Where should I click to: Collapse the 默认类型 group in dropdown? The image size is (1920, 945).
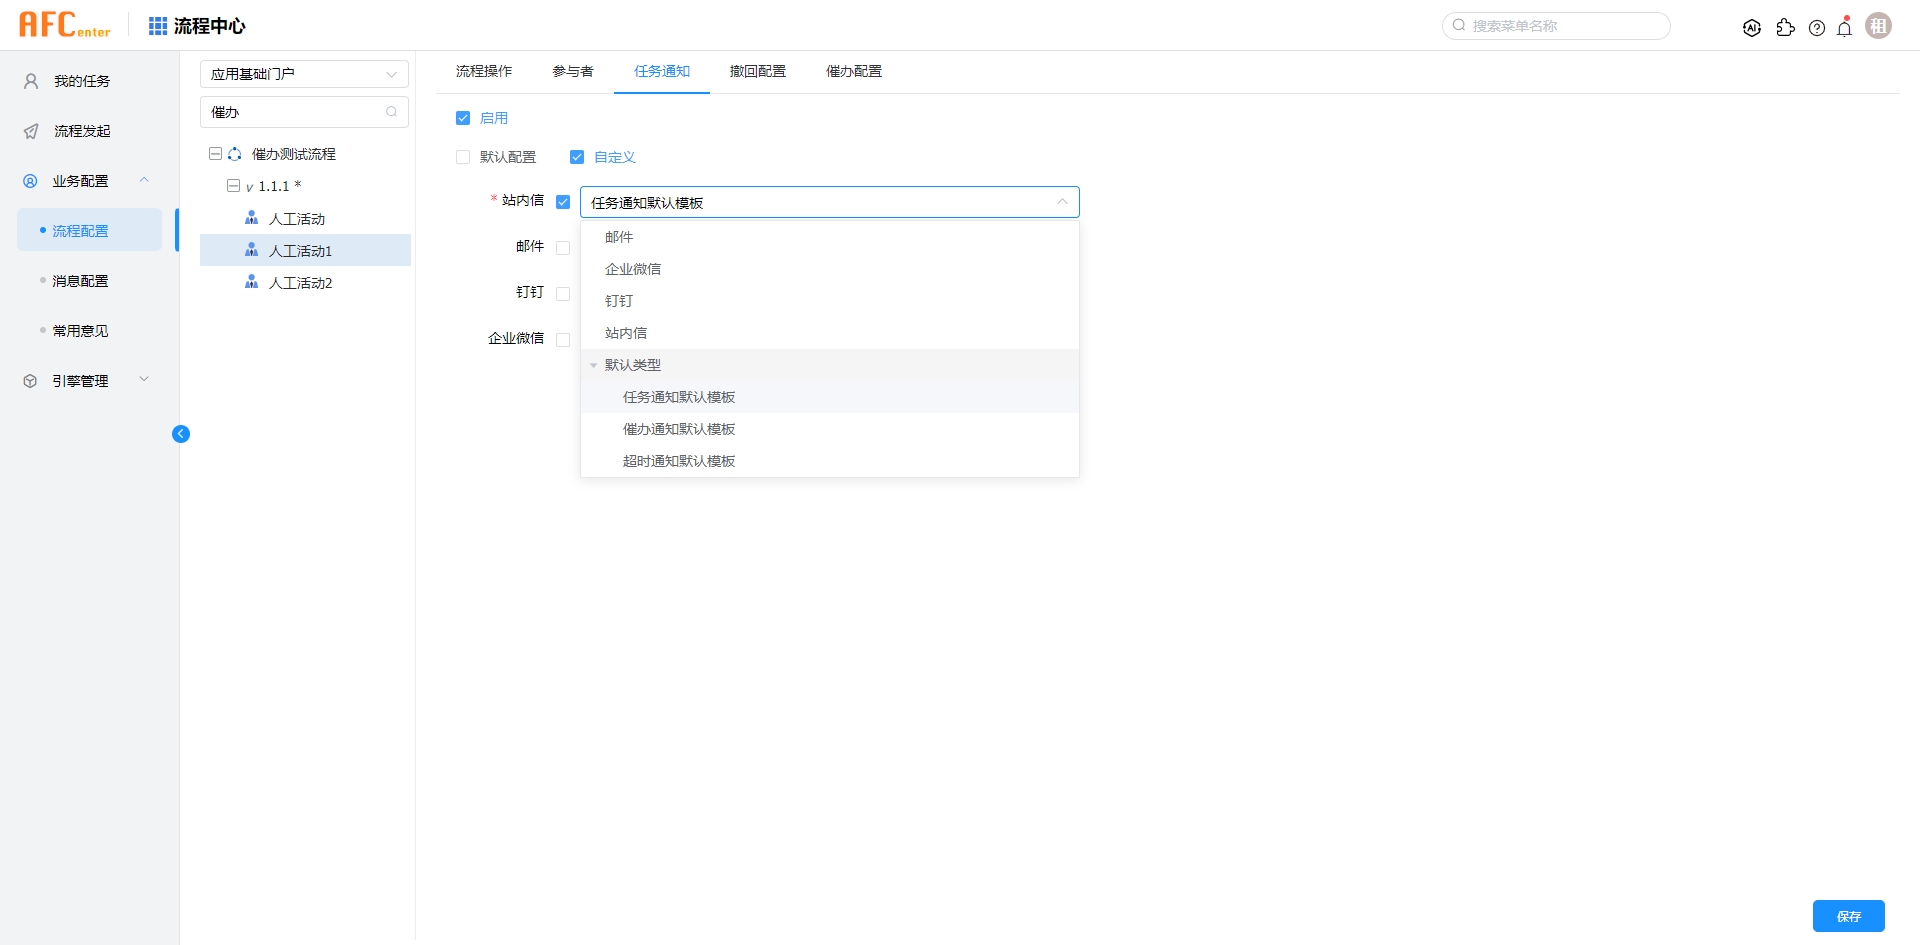coord(594,365)
